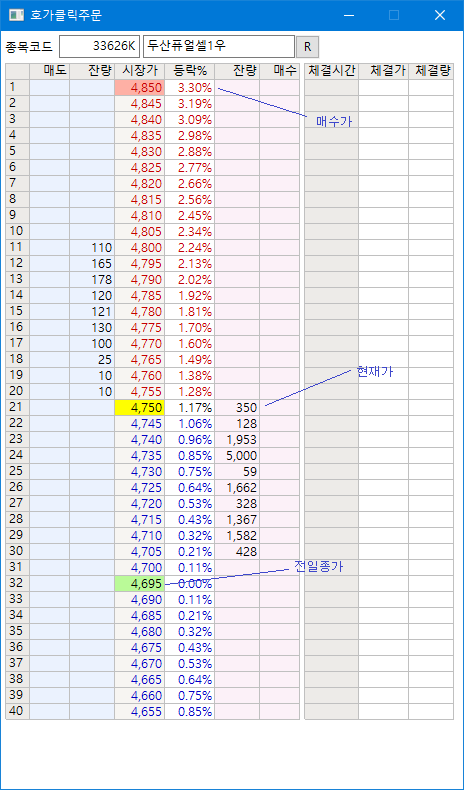Select the price cell 4,715

coord(140,520)
